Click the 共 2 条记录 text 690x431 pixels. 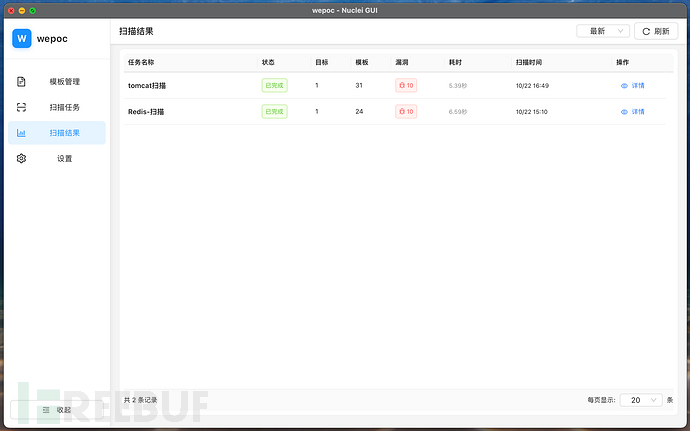coord(140,400)
